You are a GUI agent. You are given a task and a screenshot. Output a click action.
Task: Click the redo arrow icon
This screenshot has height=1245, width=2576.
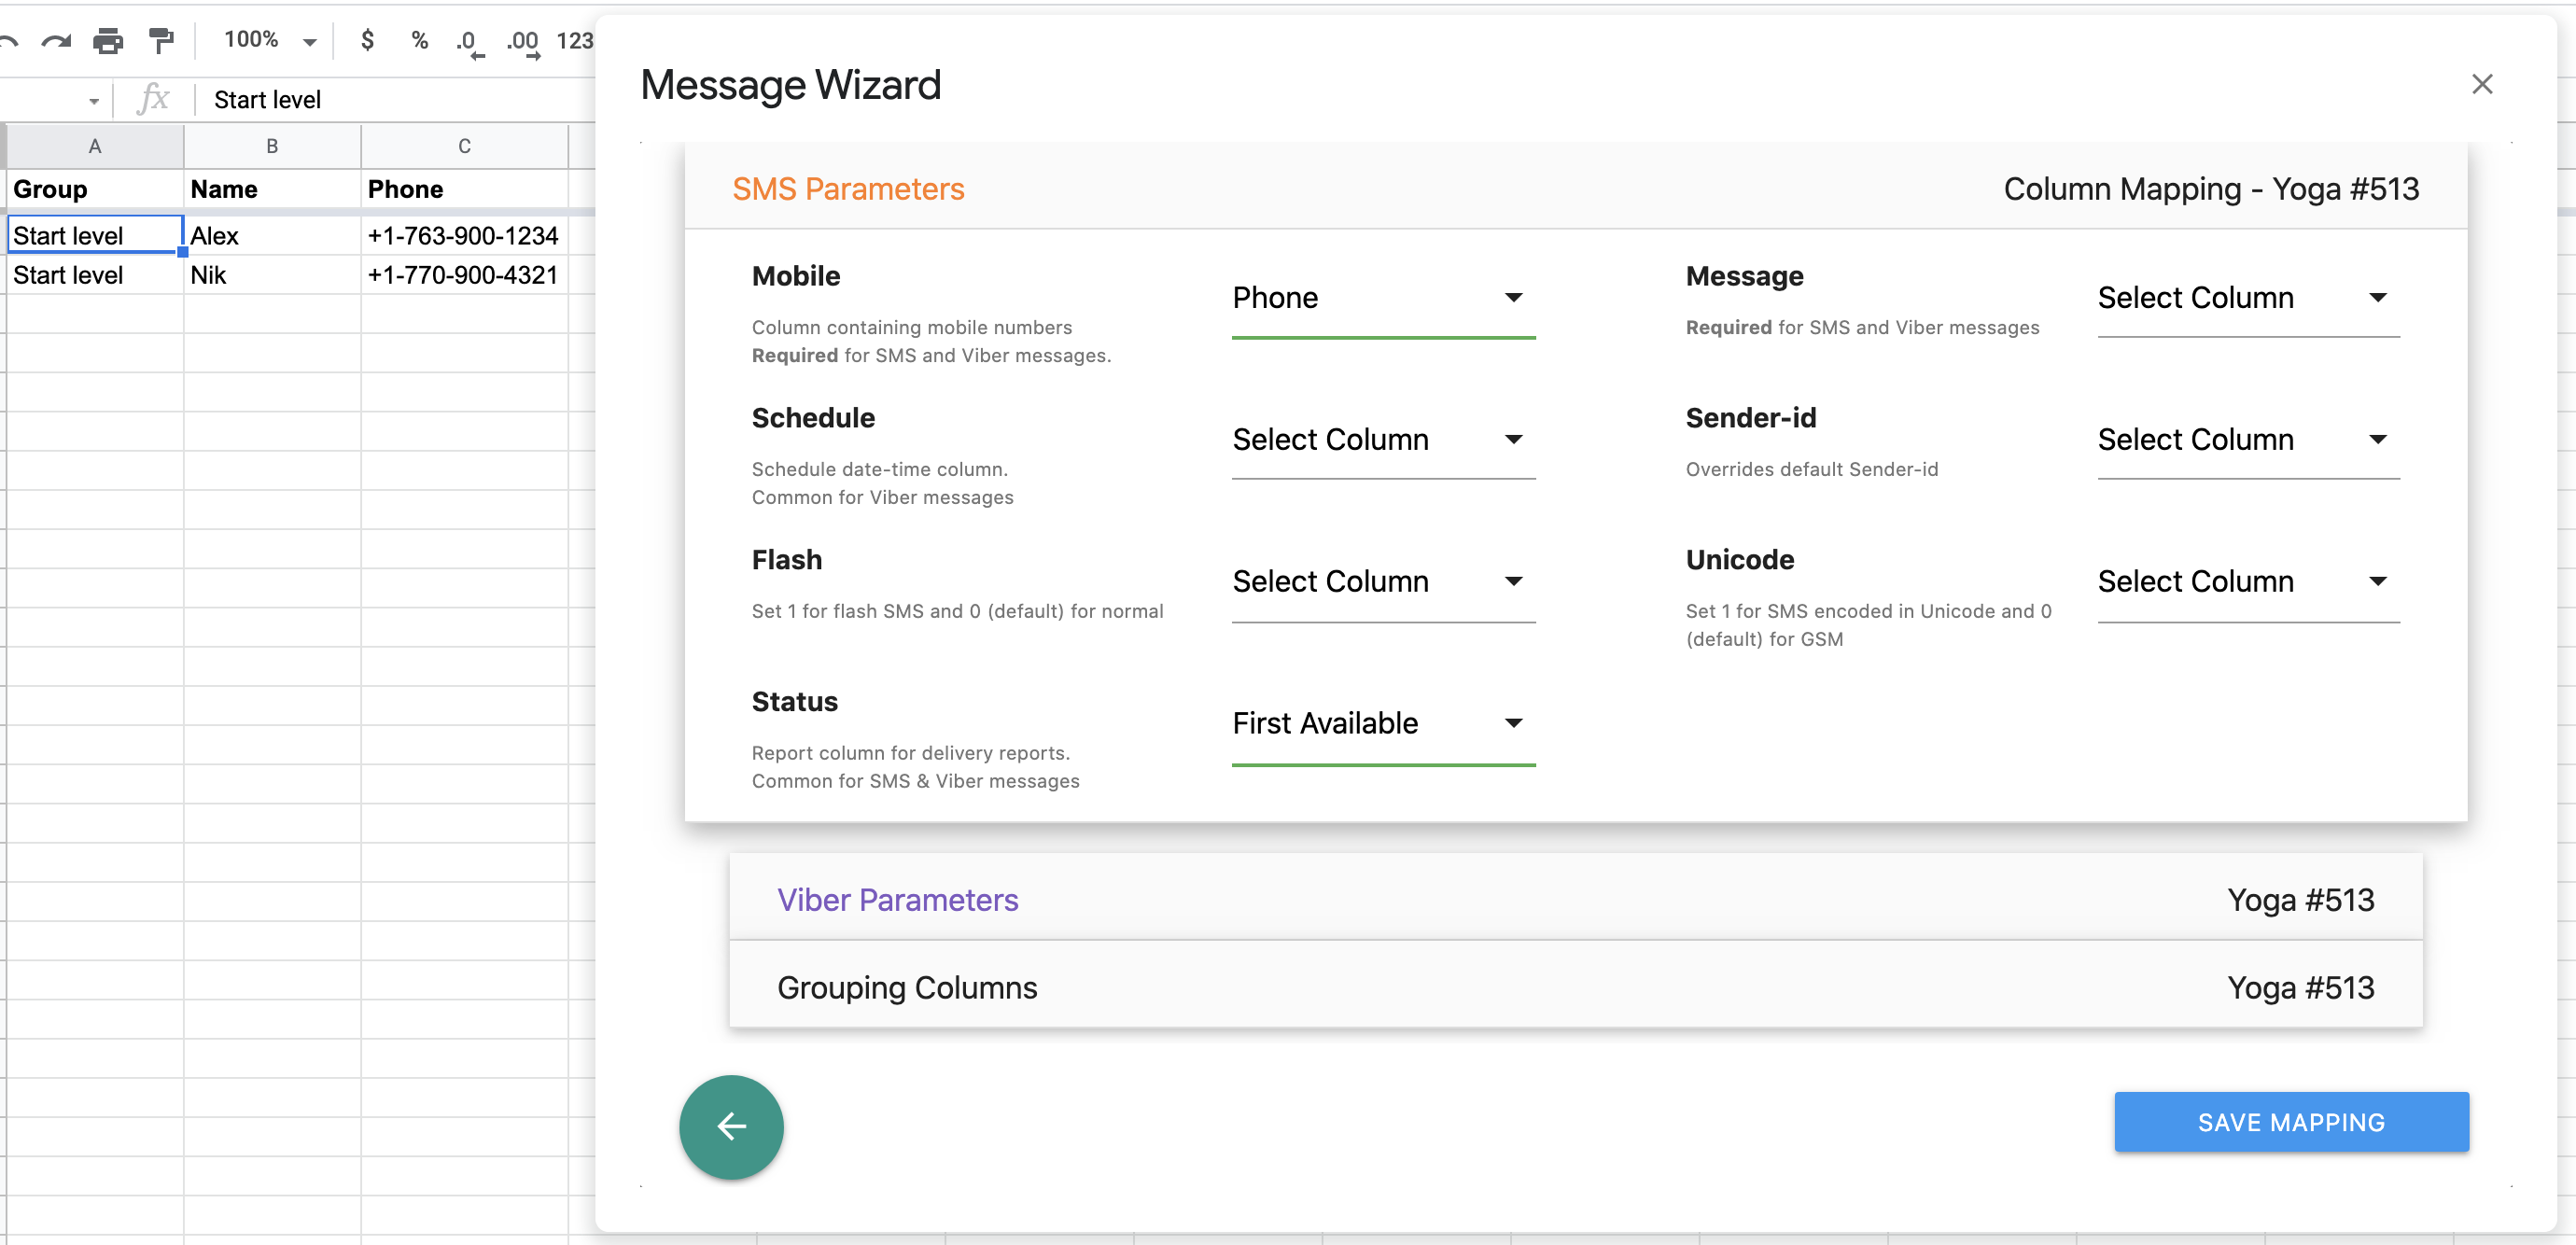56,41
